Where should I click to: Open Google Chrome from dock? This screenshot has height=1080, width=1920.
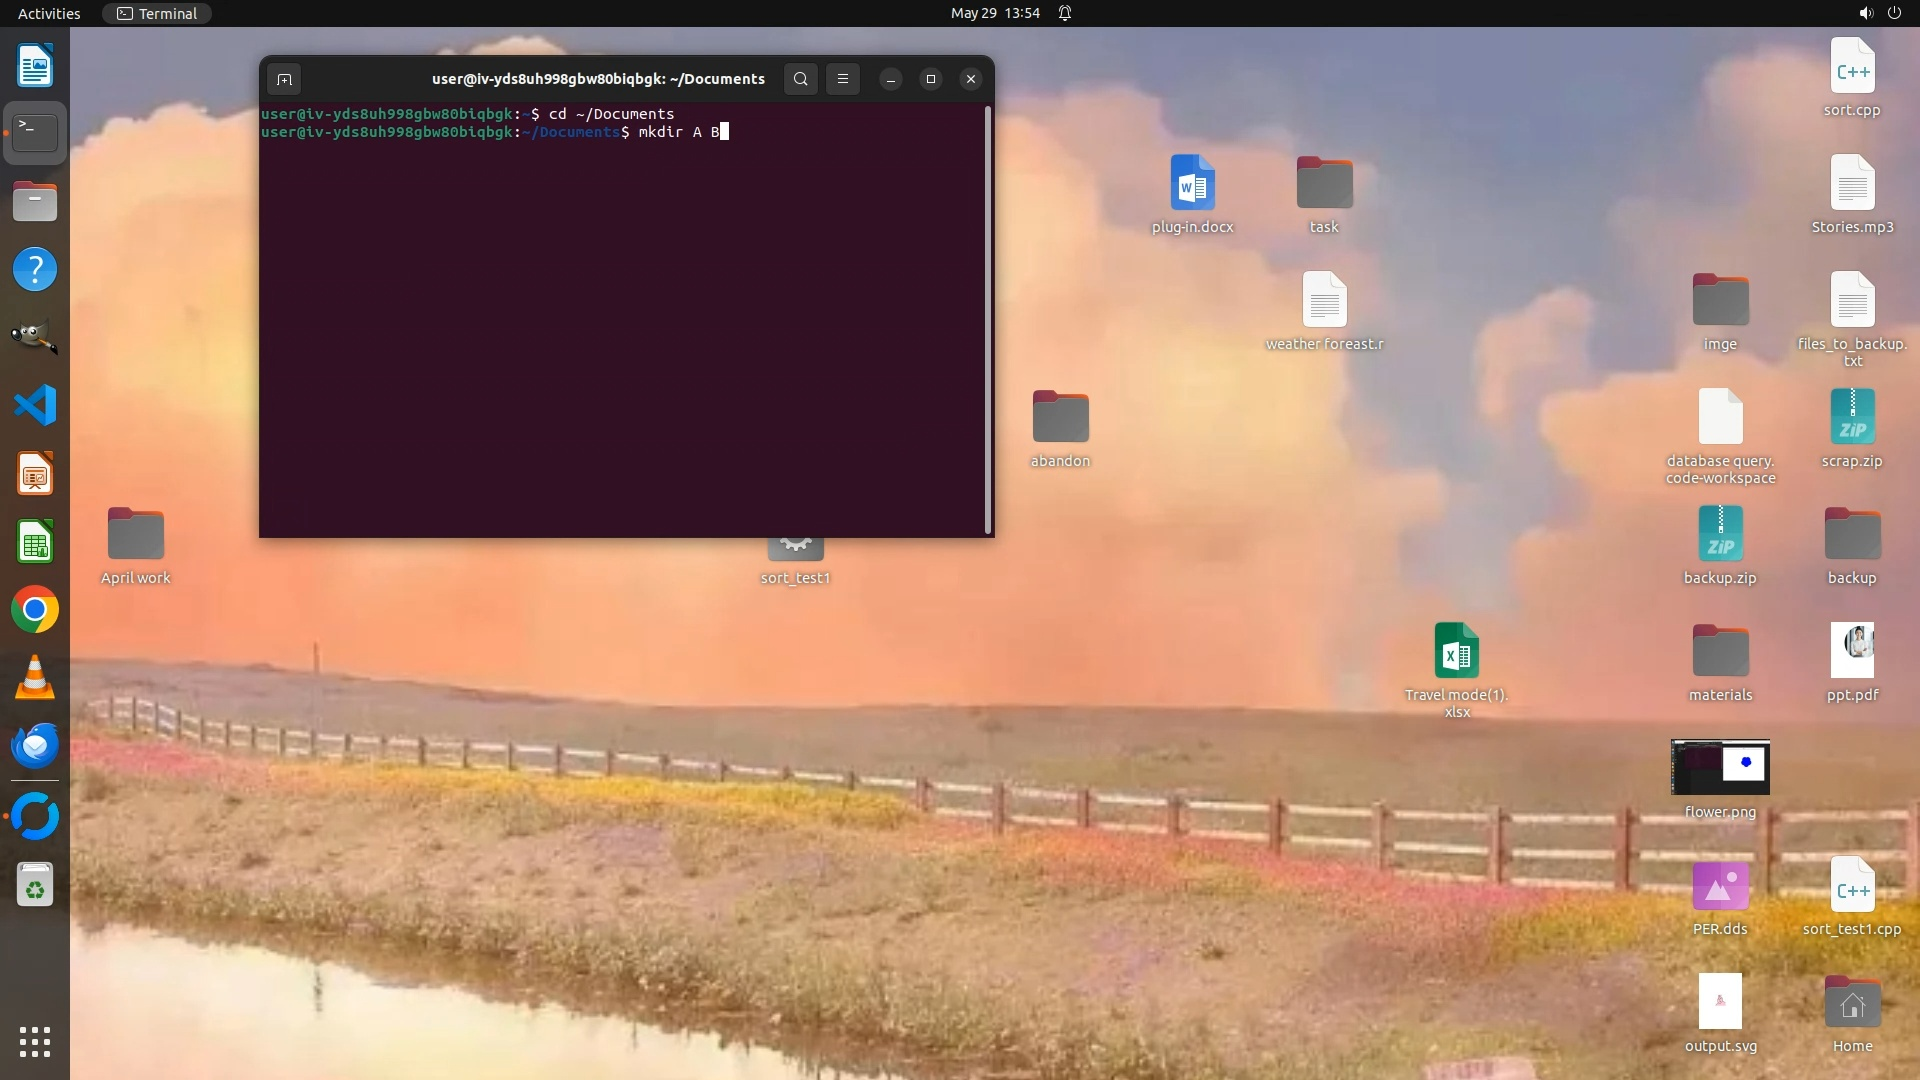[35, 610]
